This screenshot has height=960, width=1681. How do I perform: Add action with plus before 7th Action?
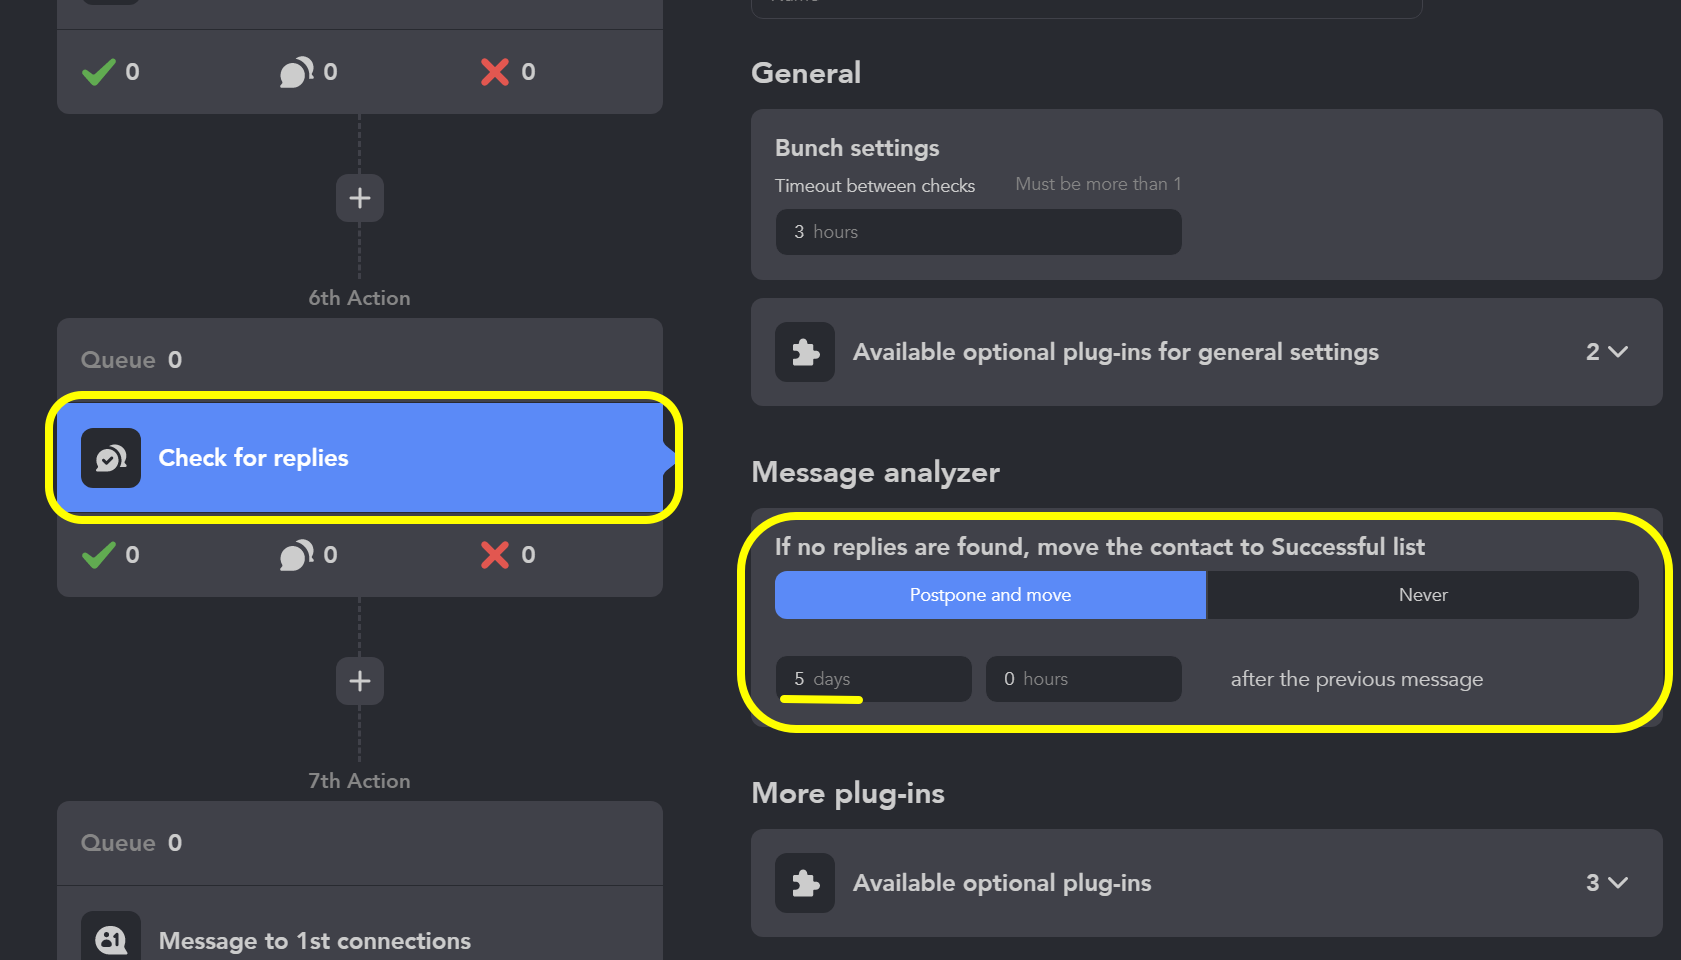360,681
